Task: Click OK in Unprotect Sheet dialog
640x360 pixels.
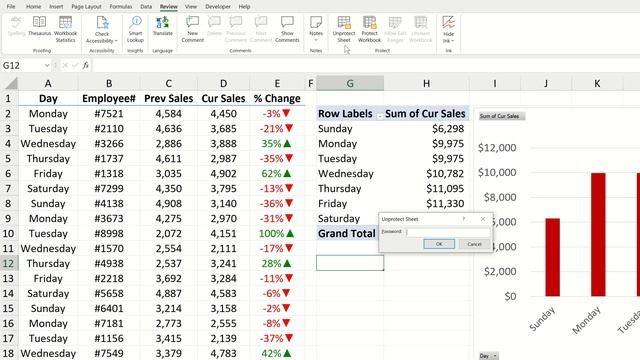Action: click(x=439, y=244)
